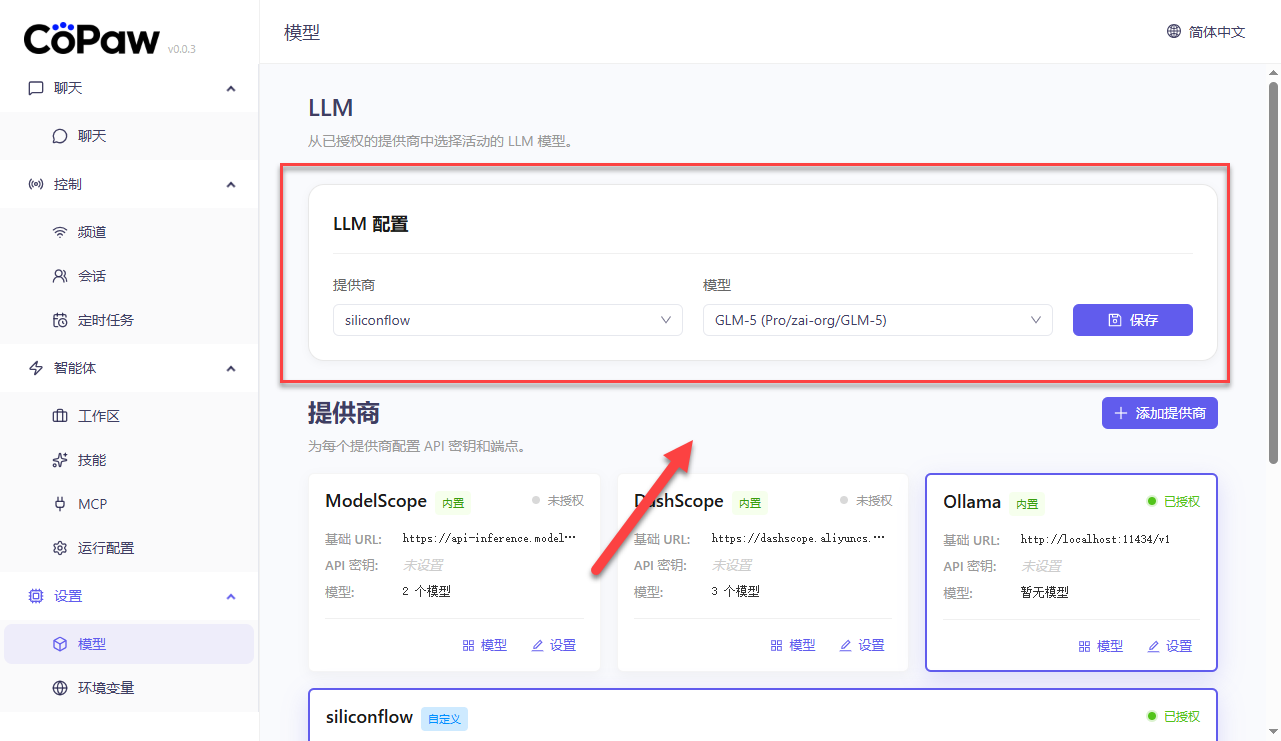Open 模型 list on the DashScope card
This screenshot has height=741, width=1281.
[793, 646]
